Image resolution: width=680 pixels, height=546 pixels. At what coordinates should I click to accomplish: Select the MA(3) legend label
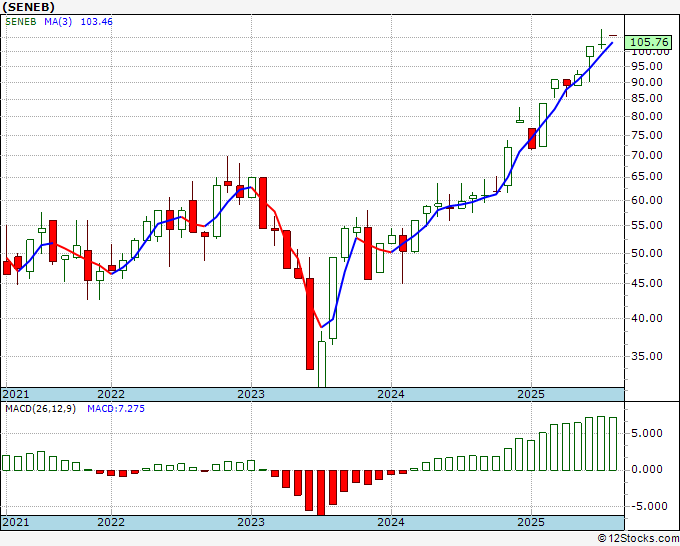coord(58,22)
